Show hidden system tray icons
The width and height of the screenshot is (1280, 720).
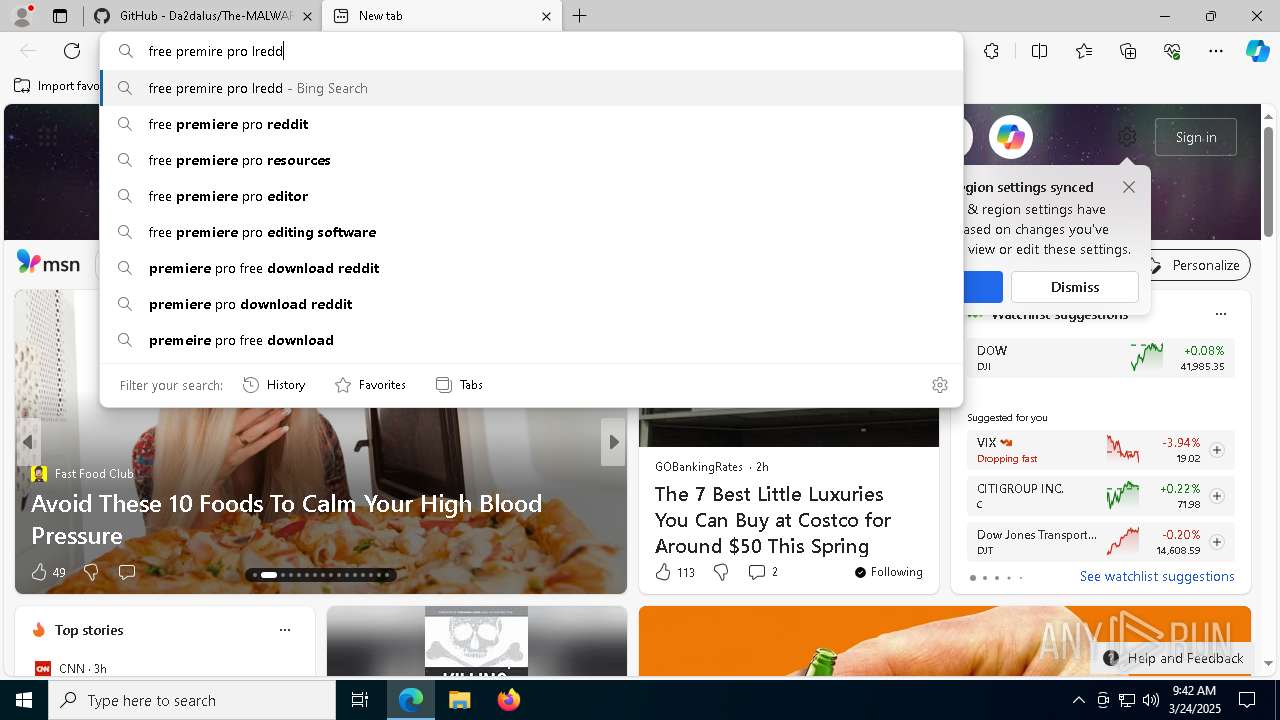click(1078, 700)
